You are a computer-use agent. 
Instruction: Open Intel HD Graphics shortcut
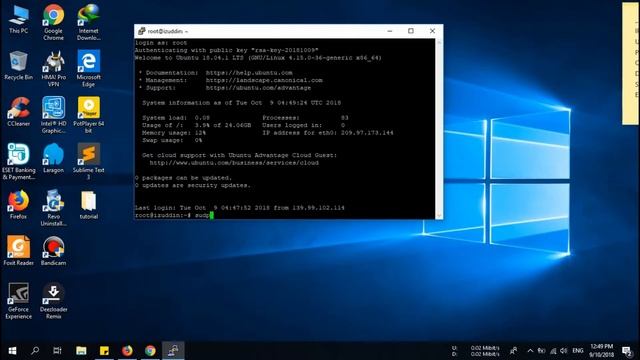(53, 115)
